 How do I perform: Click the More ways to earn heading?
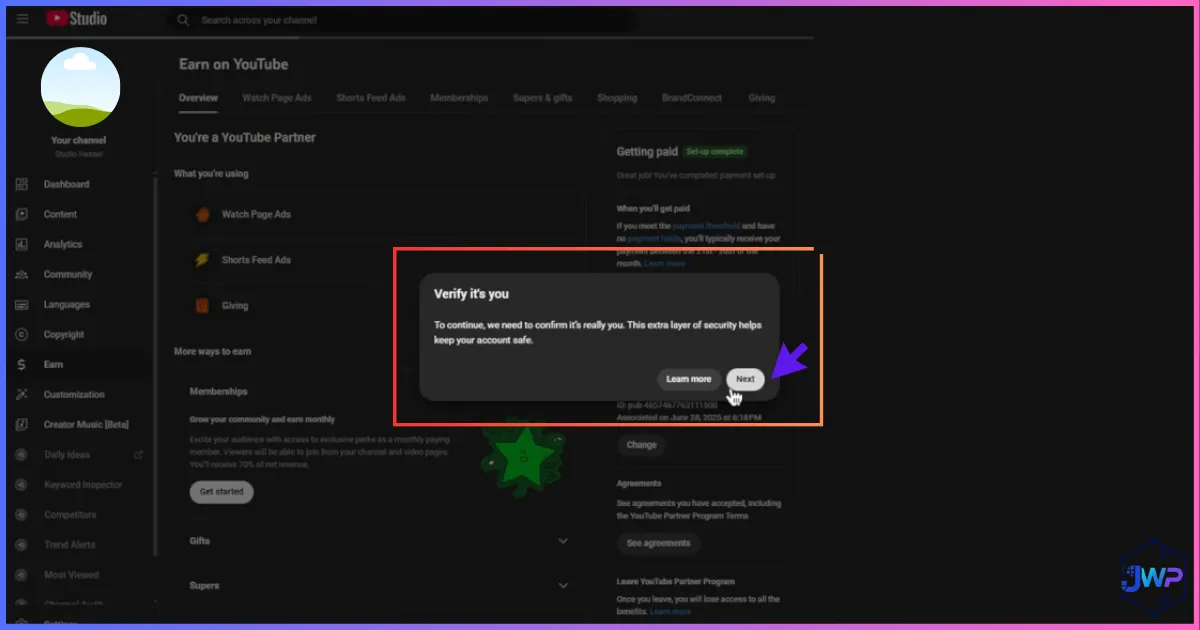(x=213, y=352)
